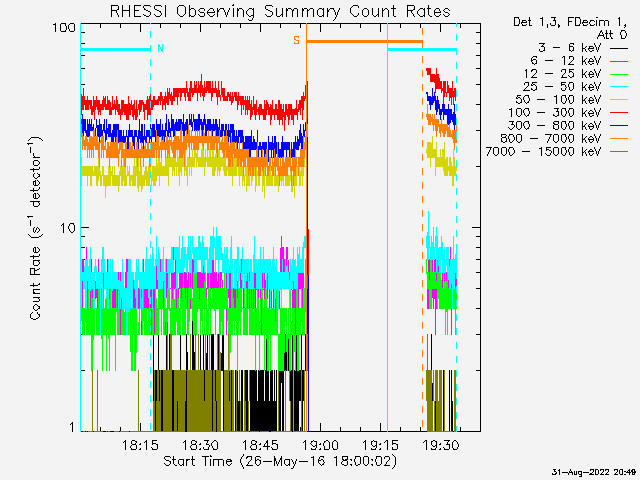Click the 19:15 time axis tick label
The image size is (640, 480).
tap(380, 445)
